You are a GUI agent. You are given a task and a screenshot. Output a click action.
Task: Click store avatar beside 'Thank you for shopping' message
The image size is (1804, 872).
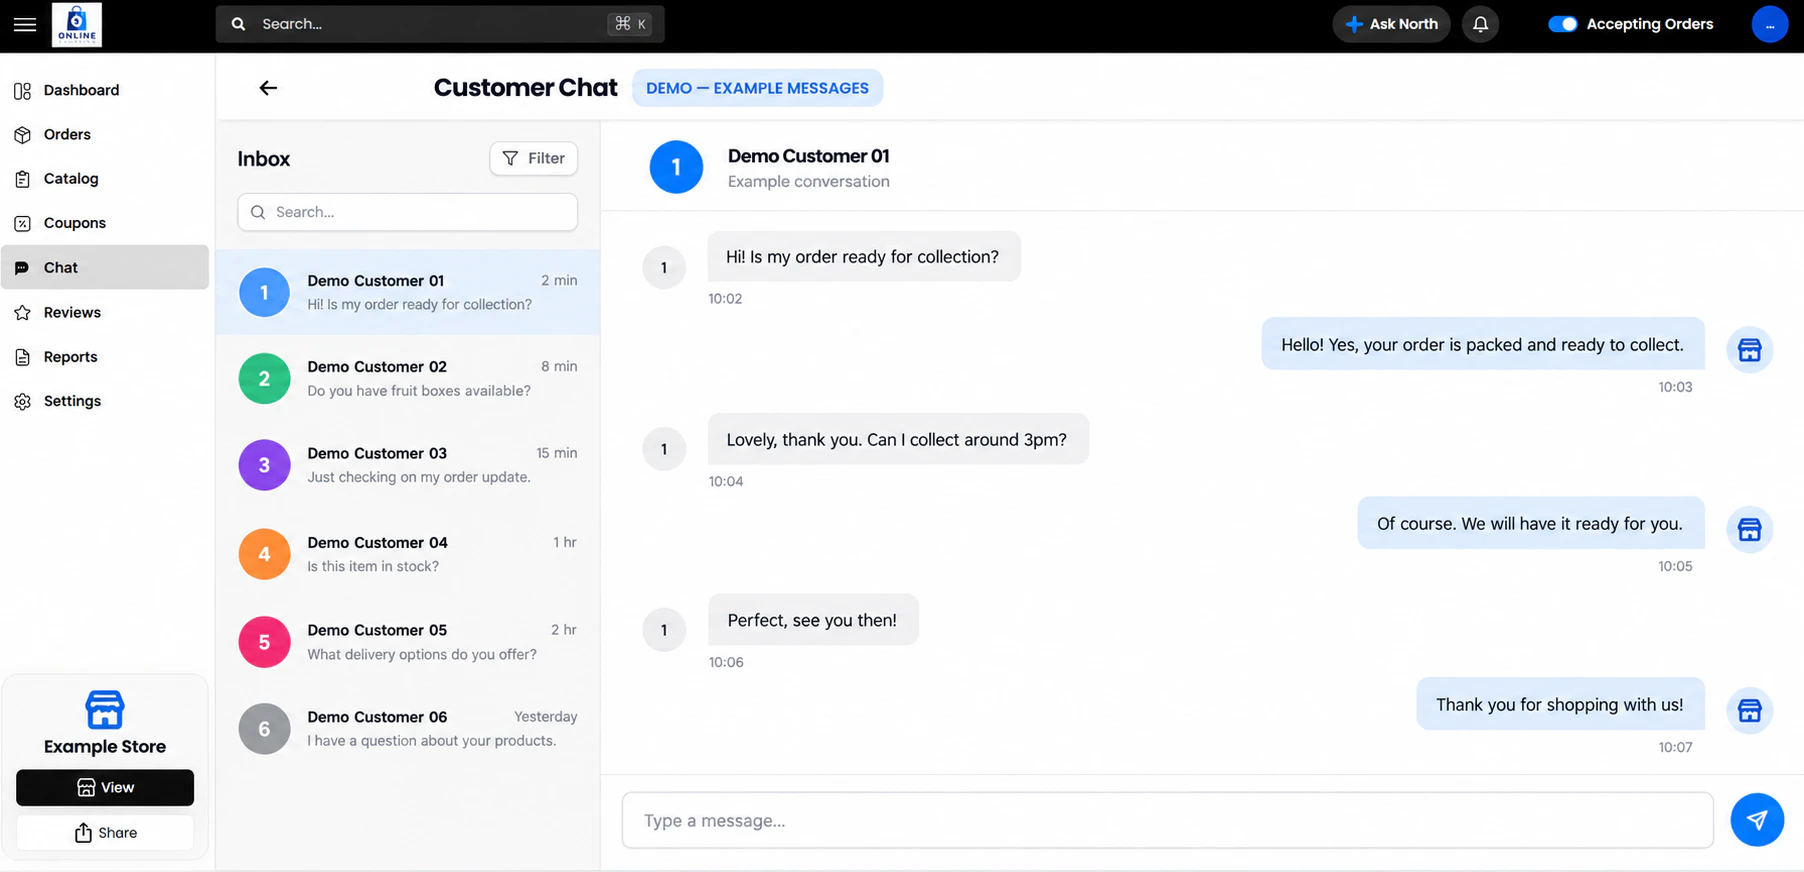[1749, 710]
